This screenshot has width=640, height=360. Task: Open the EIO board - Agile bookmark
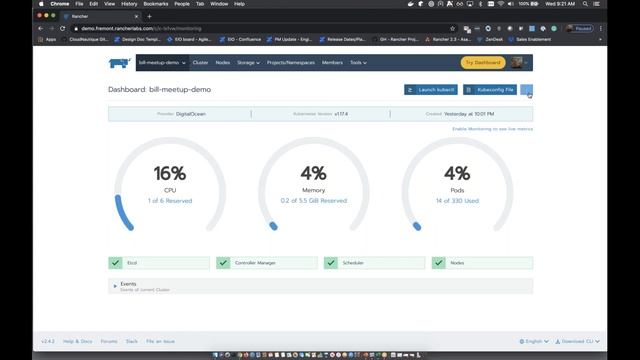[189, 40]
